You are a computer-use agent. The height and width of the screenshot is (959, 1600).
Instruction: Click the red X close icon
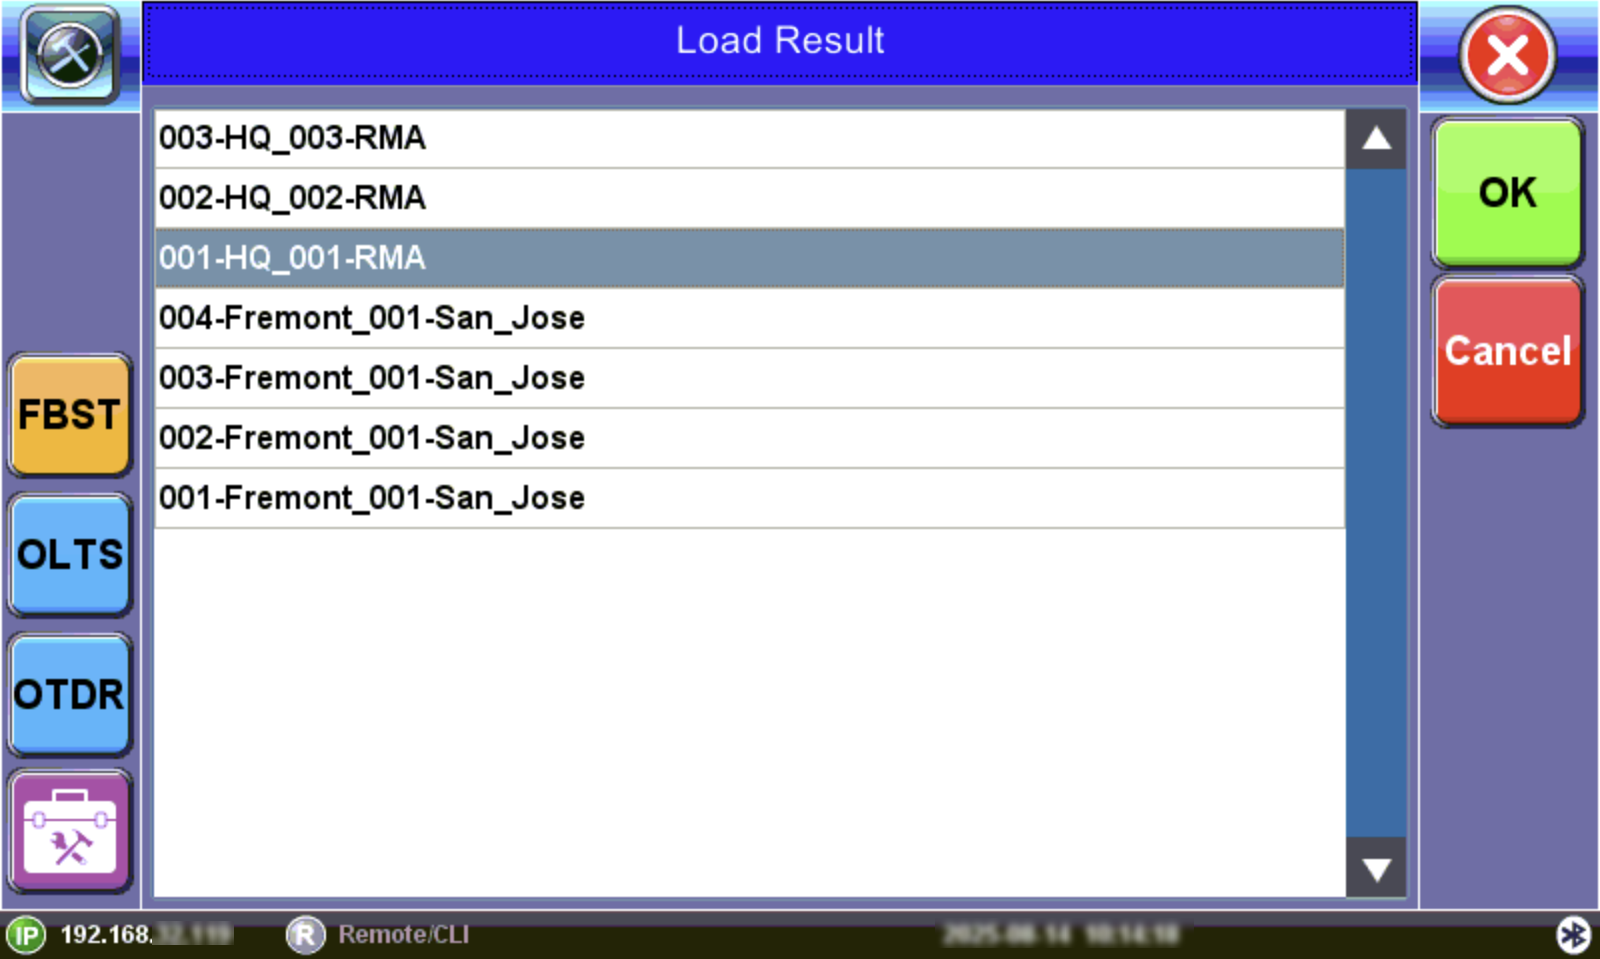[1507, 55]
